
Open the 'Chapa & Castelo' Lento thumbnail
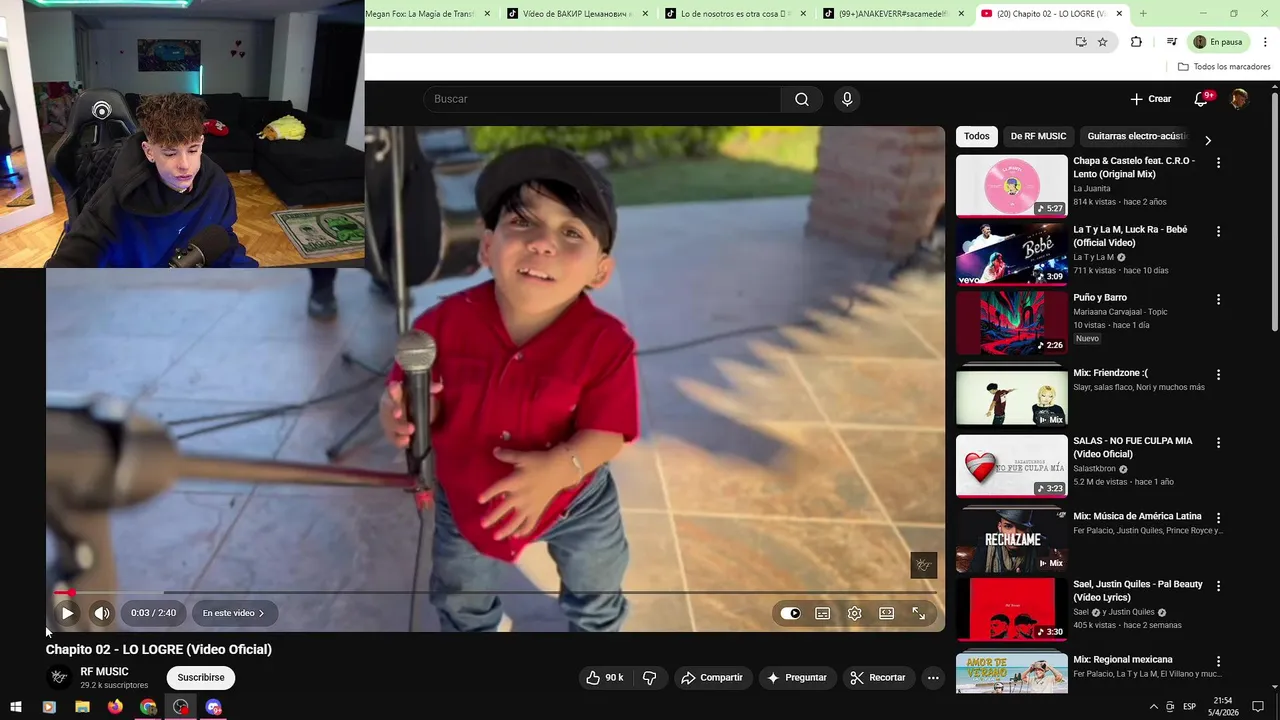[x=1012, y=185]
